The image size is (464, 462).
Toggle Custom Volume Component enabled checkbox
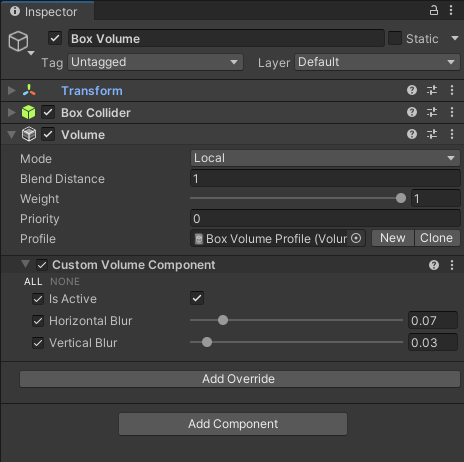(x=42, y=265)
